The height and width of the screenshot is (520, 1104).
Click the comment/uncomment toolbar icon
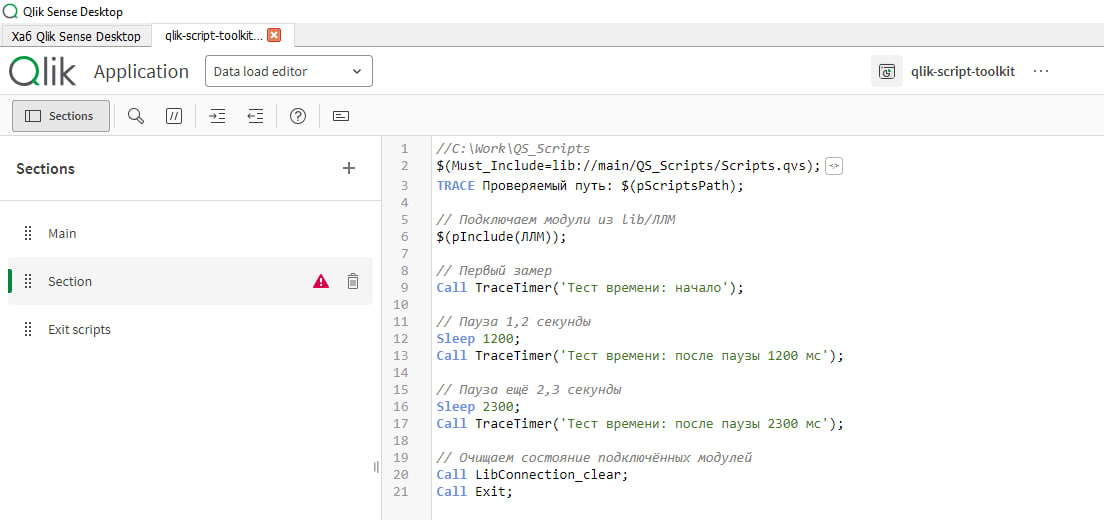click(x=174, y=116)
